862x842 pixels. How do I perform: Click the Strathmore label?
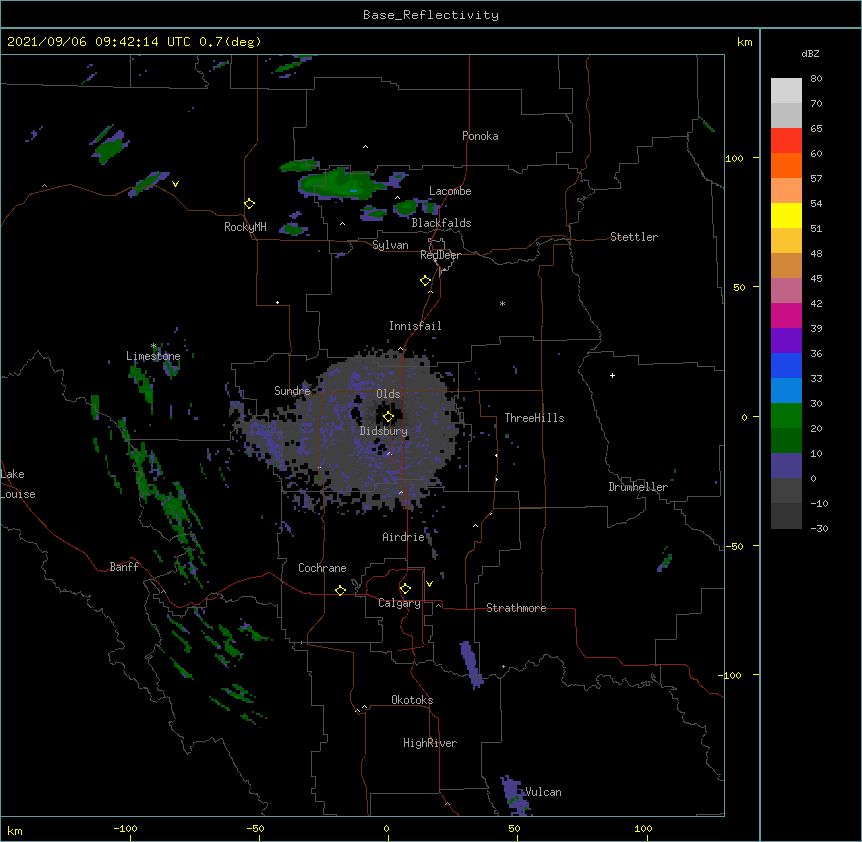[516, 608]
